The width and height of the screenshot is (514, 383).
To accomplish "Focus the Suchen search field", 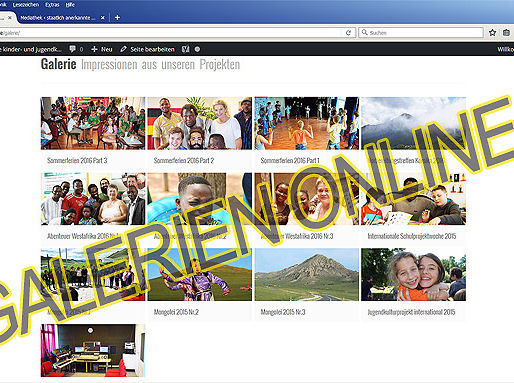I will pos(421,33).
